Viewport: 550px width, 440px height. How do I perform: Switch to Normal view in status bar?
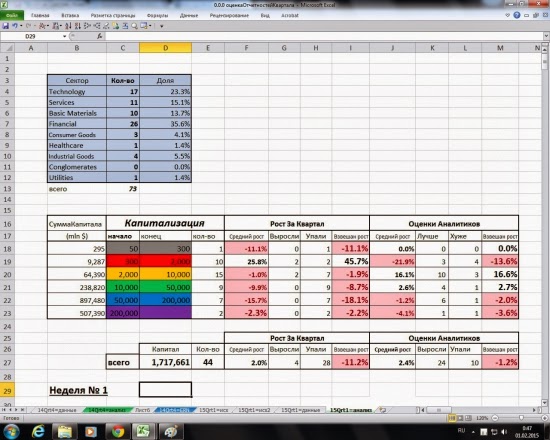coord(452,418)
